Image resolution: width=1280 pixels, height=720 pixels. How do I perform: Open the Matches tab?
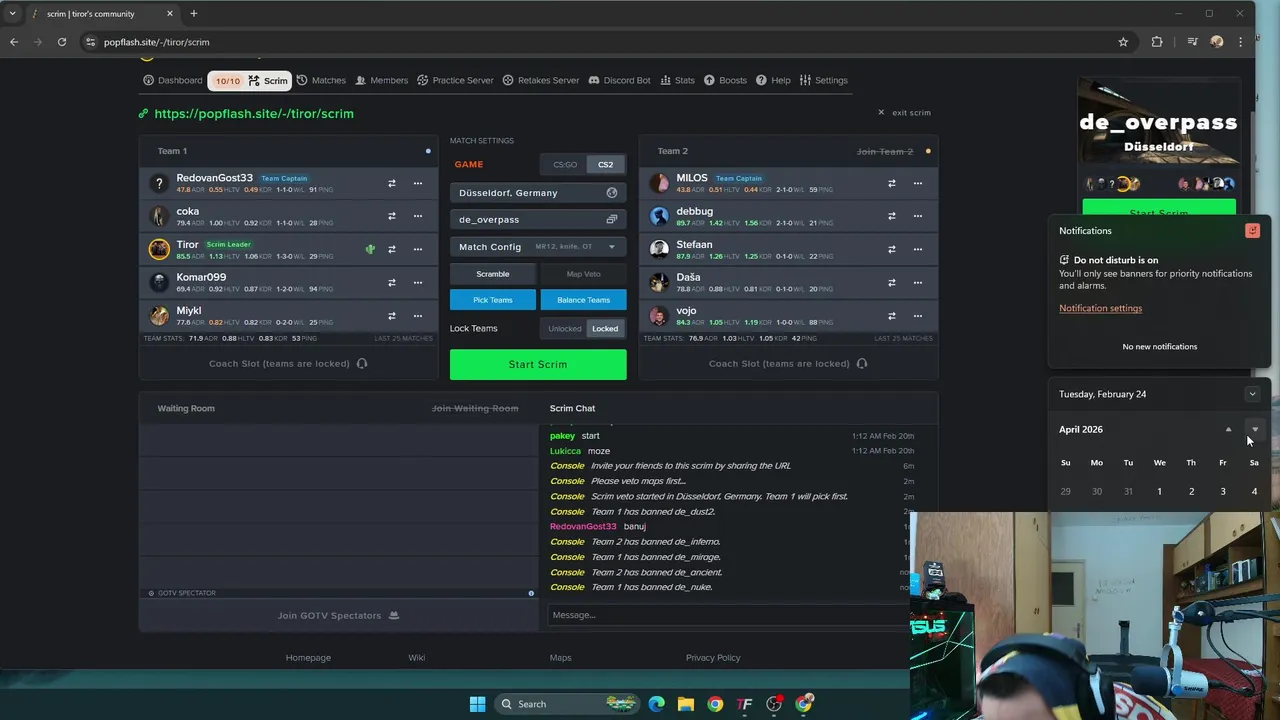[321, 80]
